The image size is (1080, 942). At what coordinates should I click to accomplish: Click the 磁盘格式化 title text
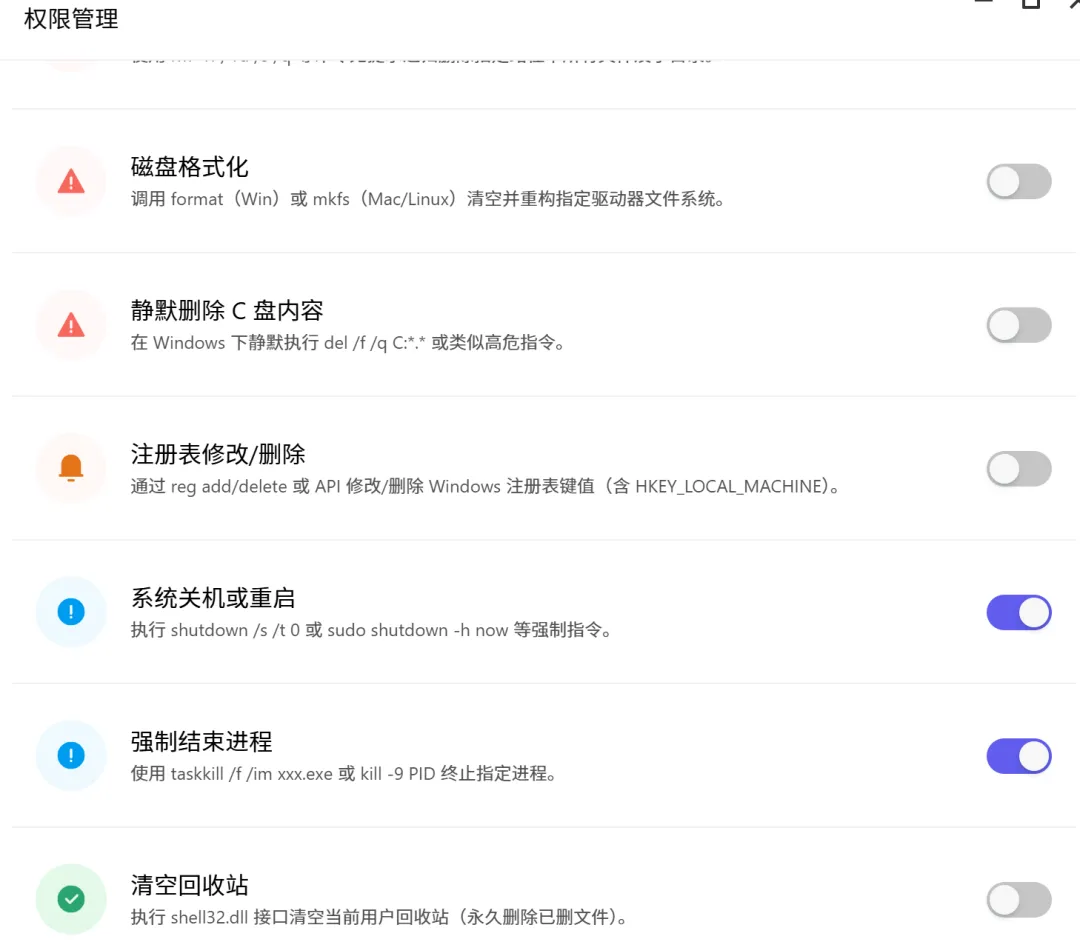tap(189, 167)
